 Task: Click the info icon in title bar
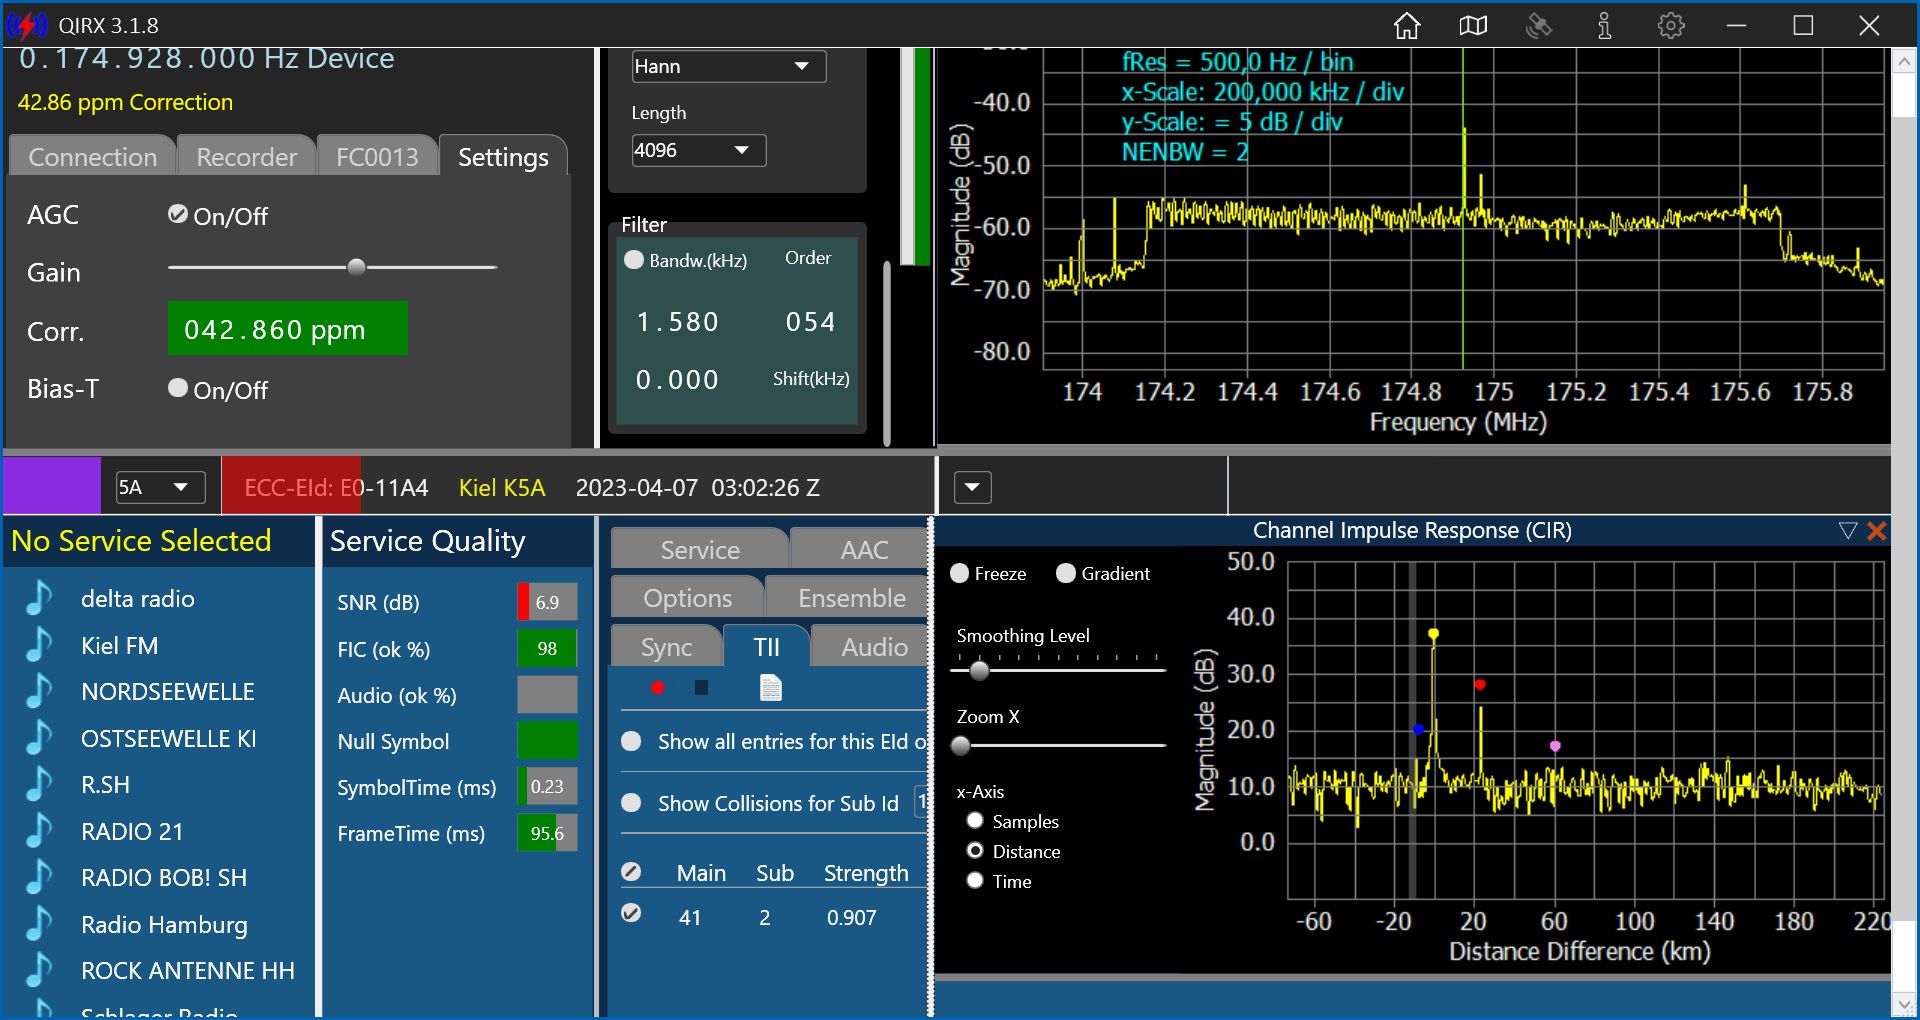[x=1604, y=26]
